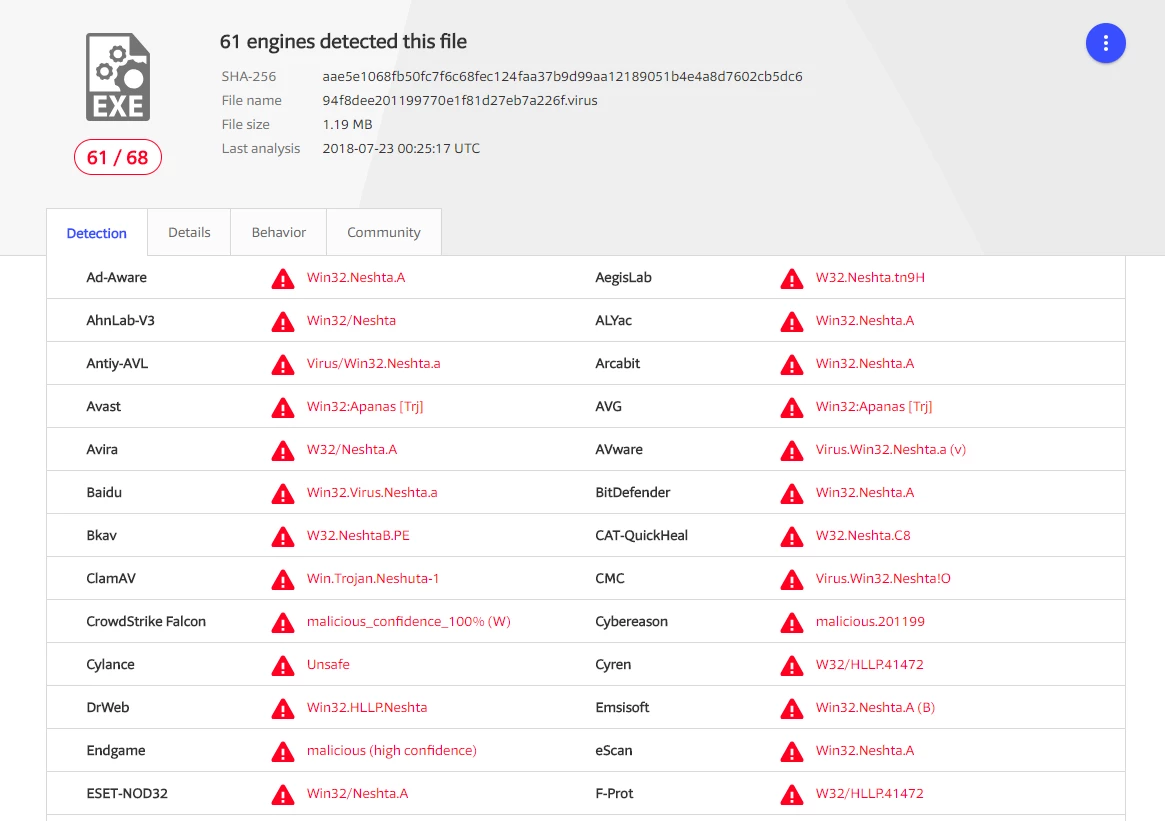
Task: Click the '61 engines detected this file' heading
Action: (x=343, y=42)
